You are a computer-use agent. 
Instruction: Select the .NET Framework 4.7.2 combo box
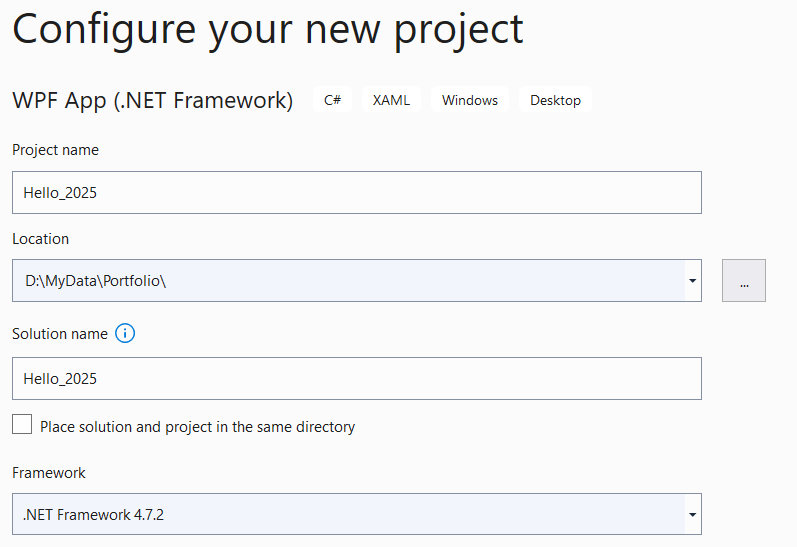(350, 515)
